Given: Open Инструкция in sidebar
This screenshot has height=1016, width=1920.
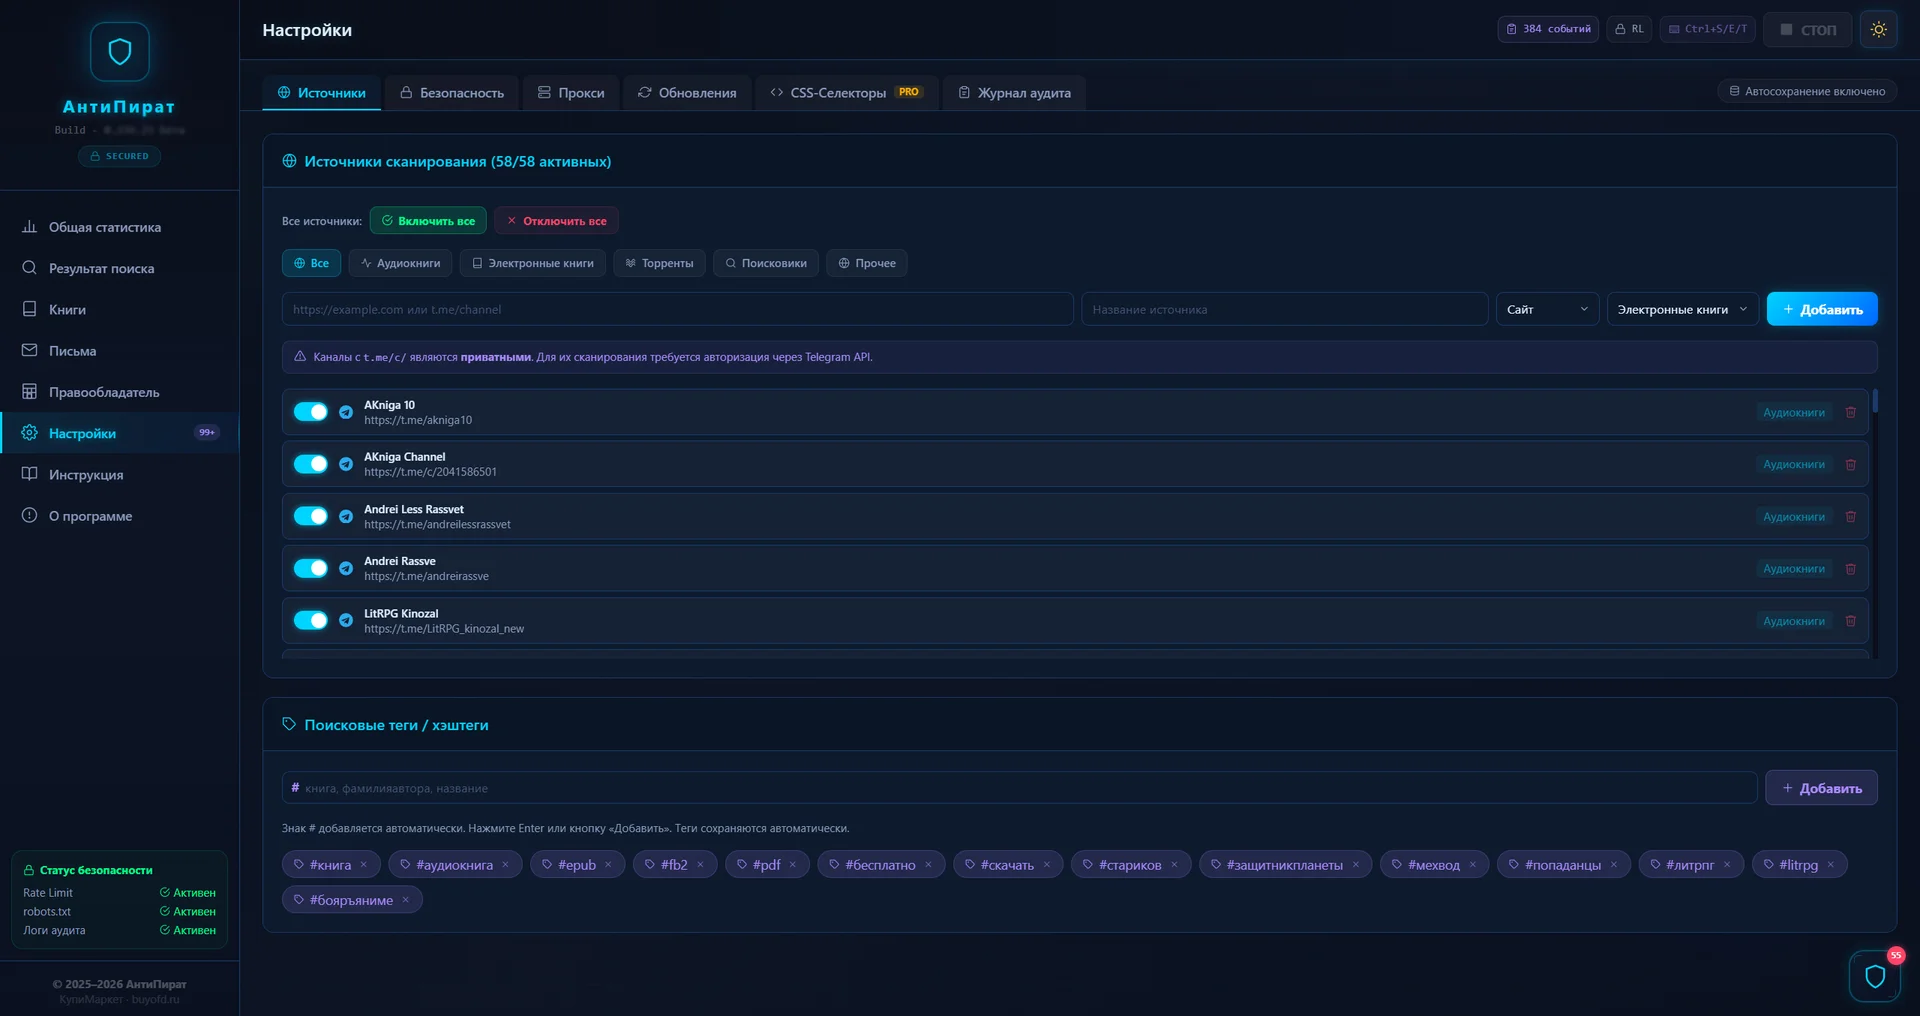Looking at the screenshot, I should pyautogui.click(x=120, y=475).
